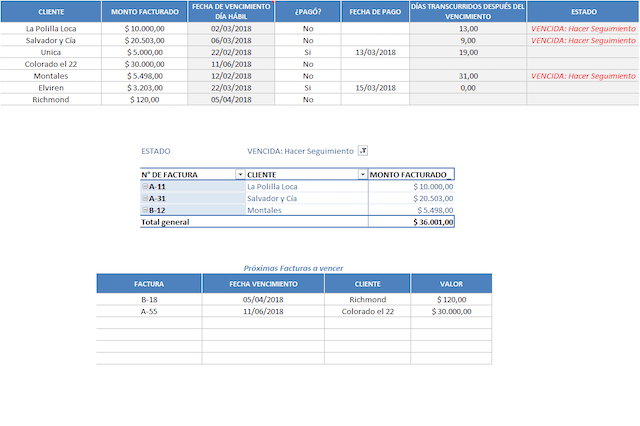Click VENCIDA status in Montales row

pyautogui.click(x=583, y=76)
